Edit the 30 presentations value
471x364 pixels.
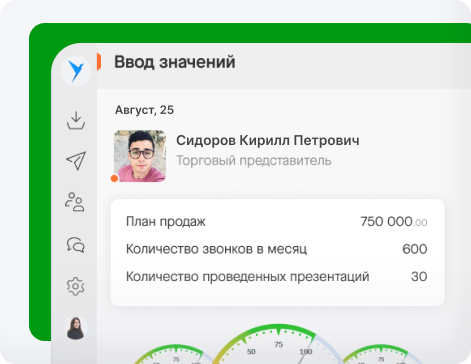(419, 277)
